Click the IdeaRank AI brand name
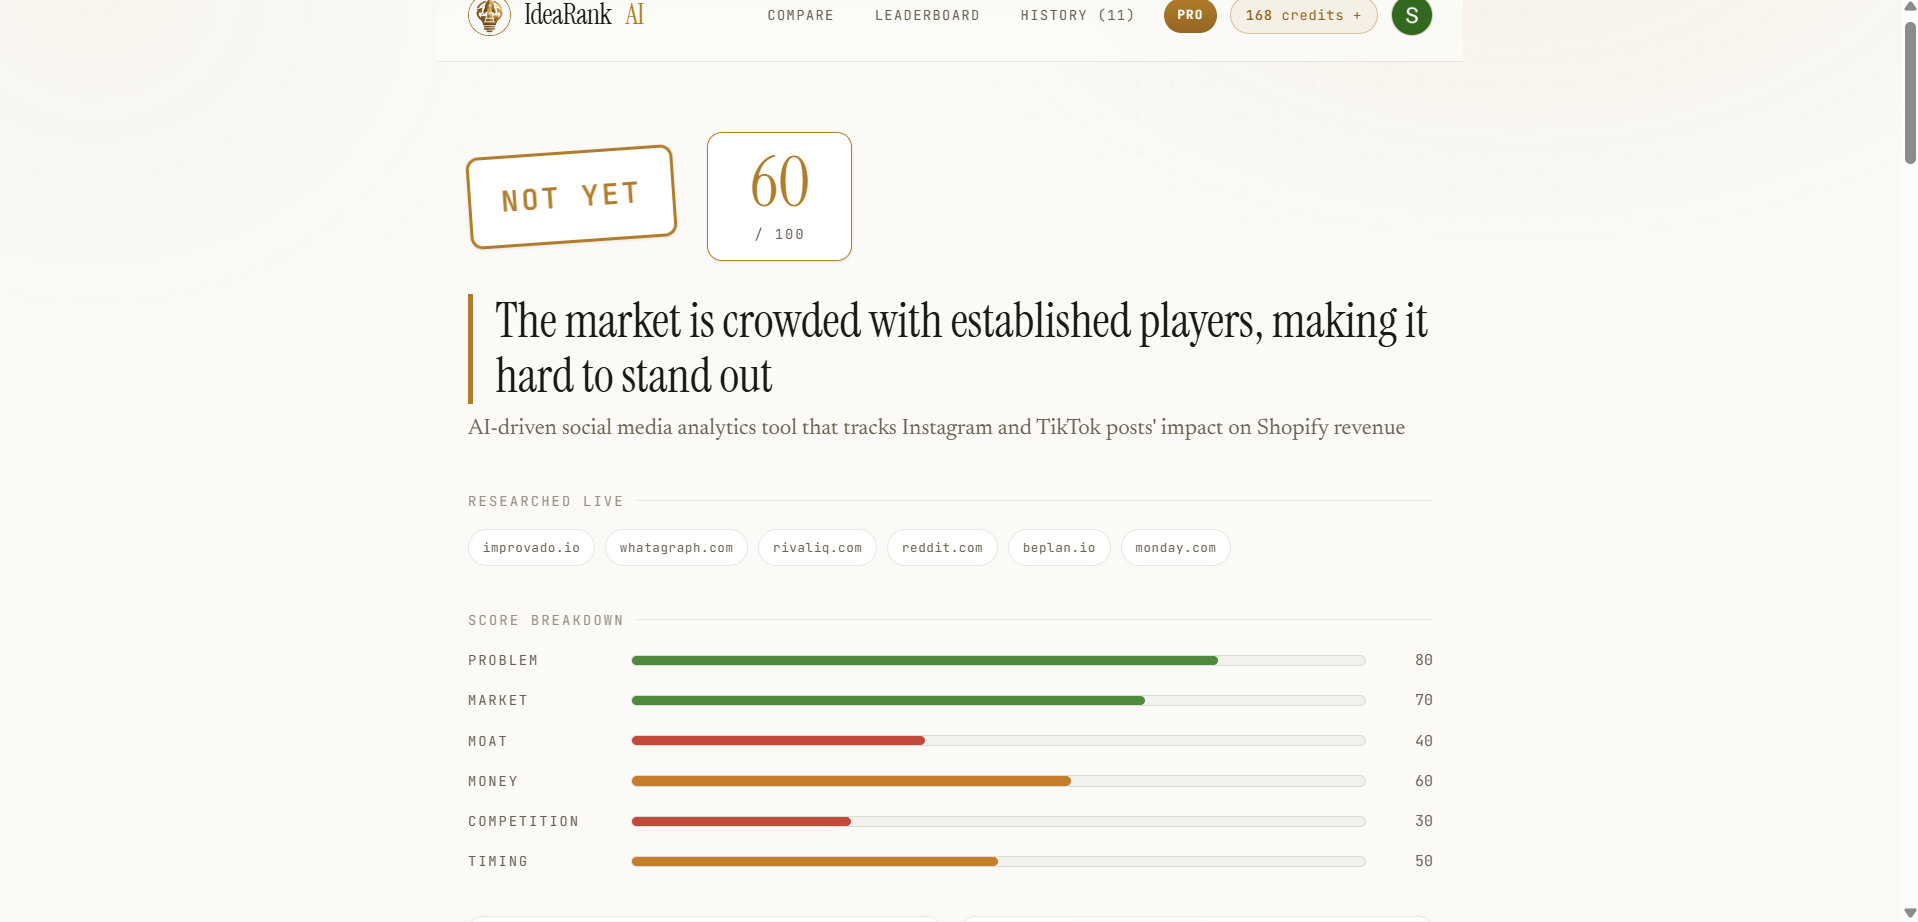This screenshot has width=1918, height=922. [x=584, y=14]
